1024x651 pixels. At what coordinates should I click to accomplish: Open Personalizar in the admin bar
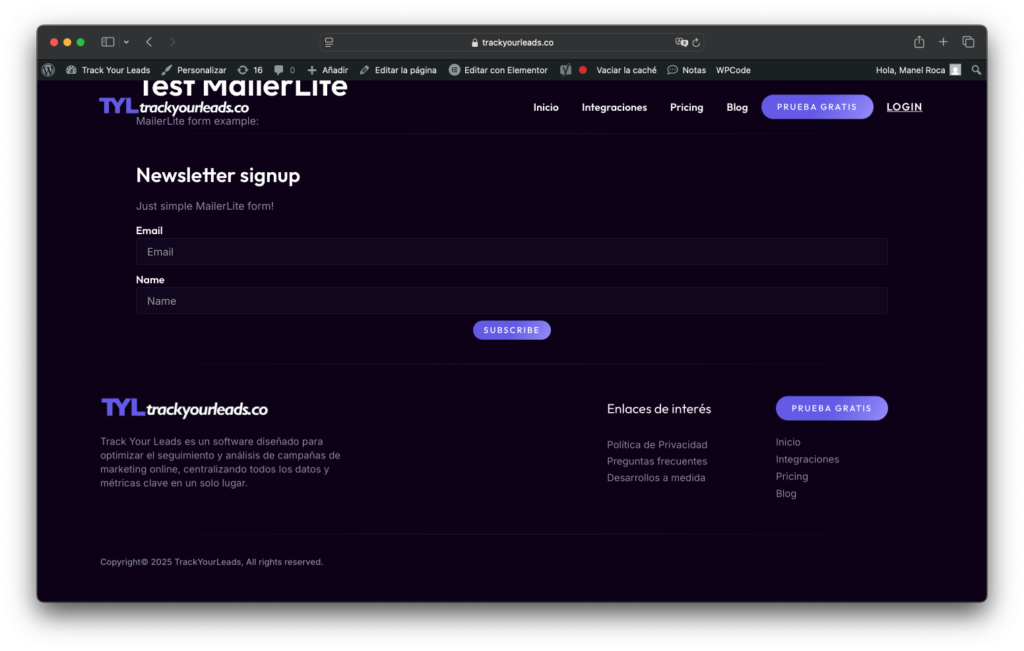pyautogui.click(x=194, y=70)
